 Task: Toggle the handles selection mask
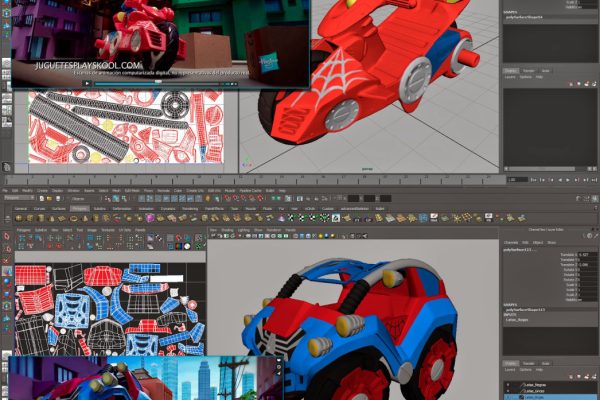click(x=142, y=198)
